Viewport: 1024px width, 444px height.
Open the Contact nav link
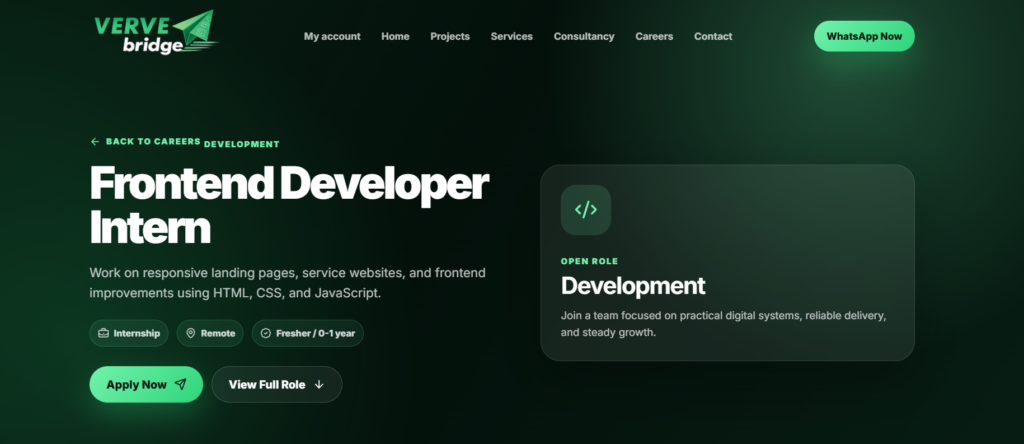coord(712,37)
